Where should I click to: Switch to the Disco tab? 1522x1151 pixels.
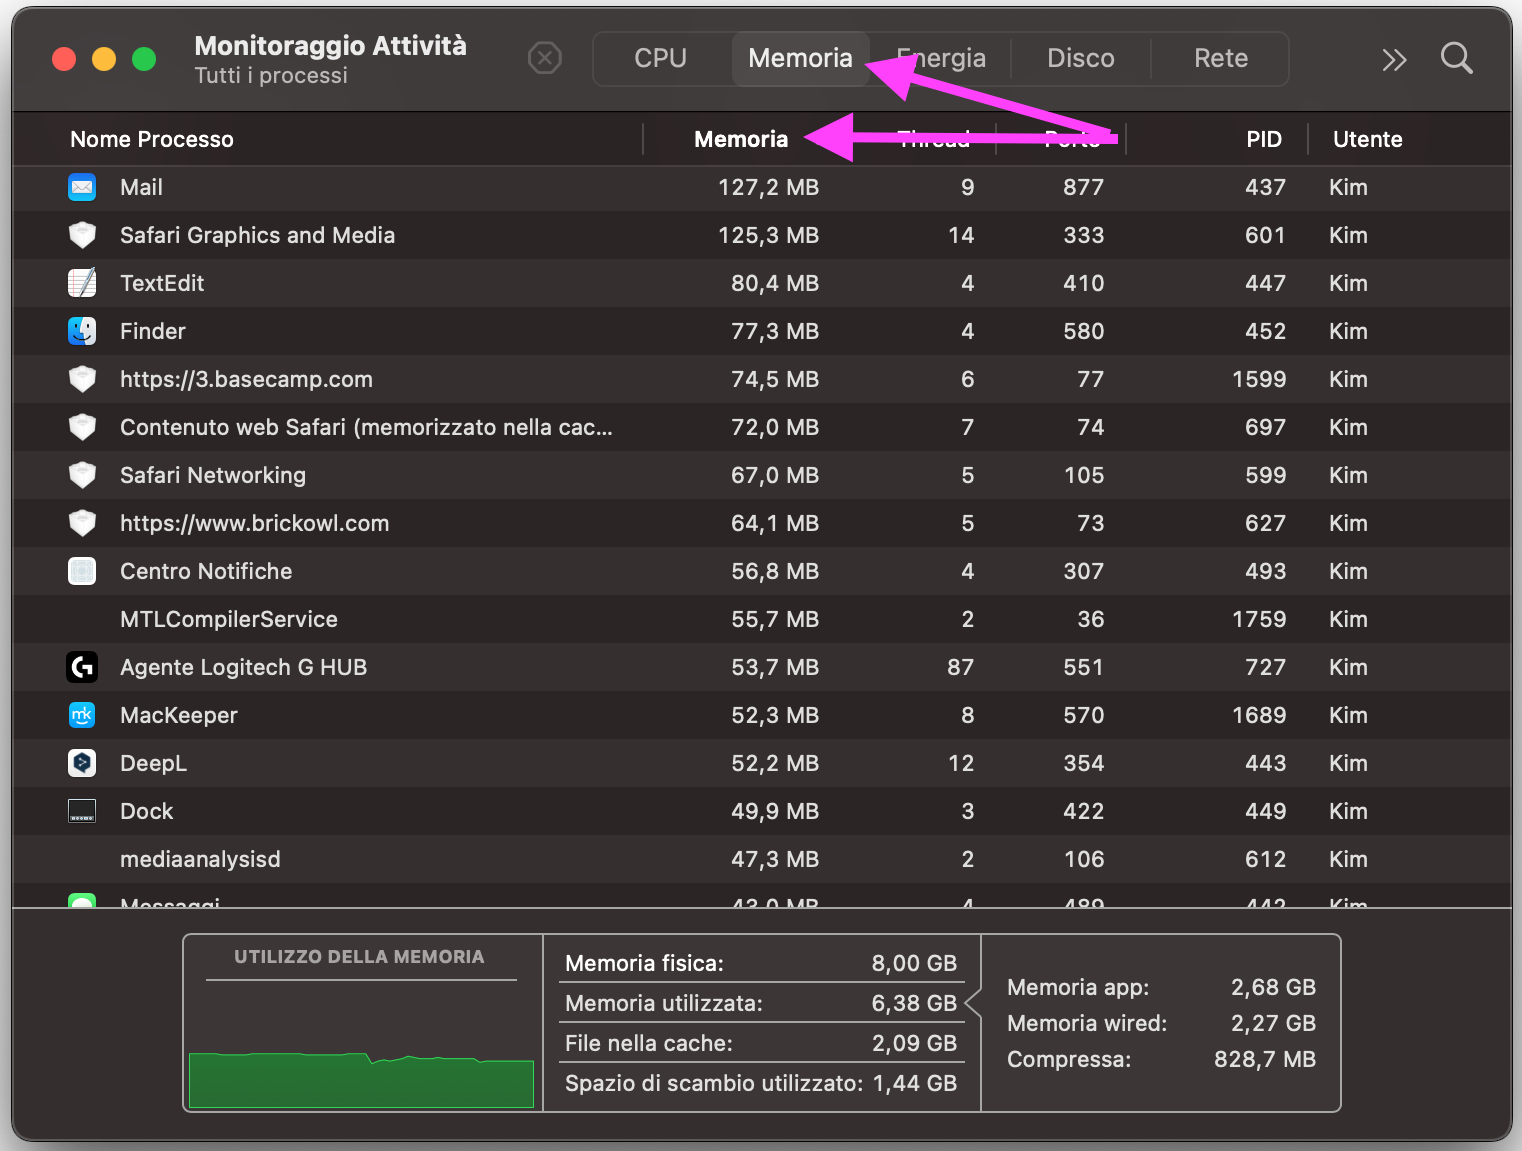(x=1080, y=59)
